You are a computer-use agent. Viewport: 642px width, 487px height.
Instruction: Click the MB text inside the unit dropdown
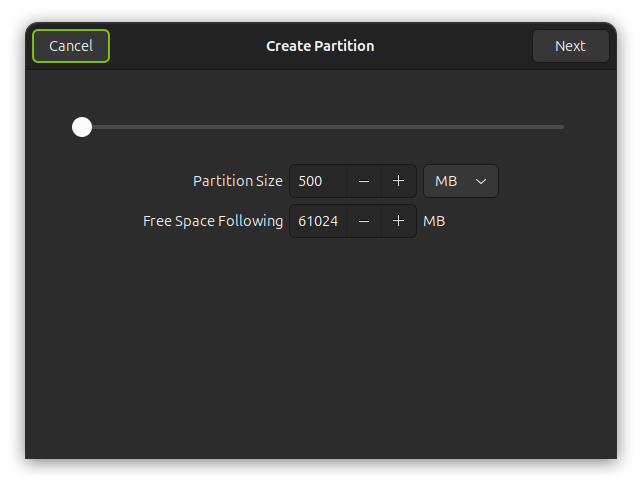[446, 181]
